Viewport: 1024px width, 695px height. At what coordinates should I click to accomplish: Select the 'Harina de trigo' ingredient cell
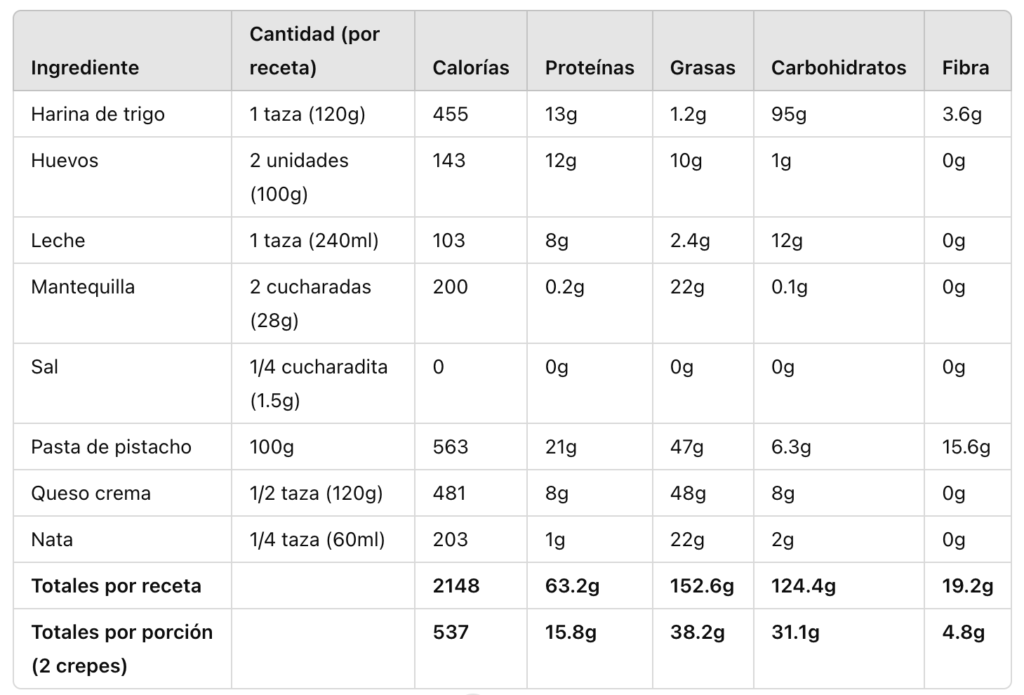(98, 114)
